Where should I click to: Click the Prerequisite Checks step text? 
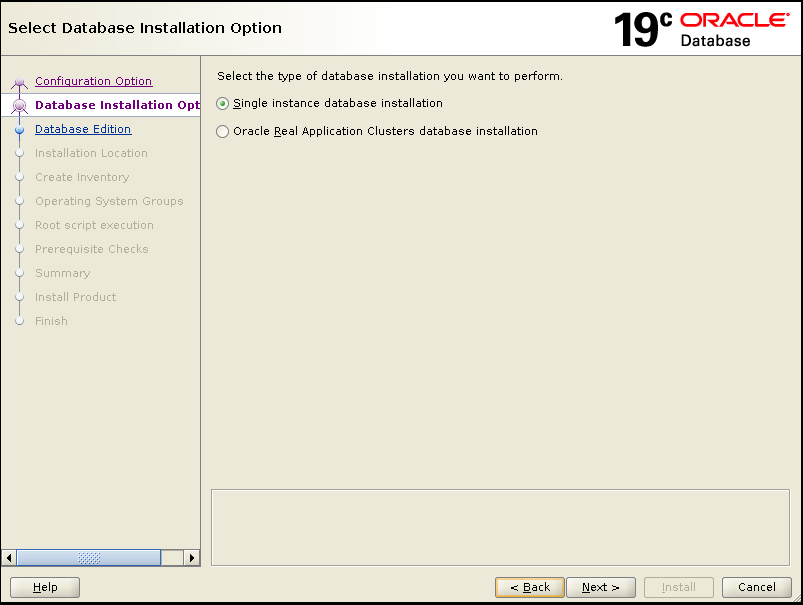coord(92,249)
